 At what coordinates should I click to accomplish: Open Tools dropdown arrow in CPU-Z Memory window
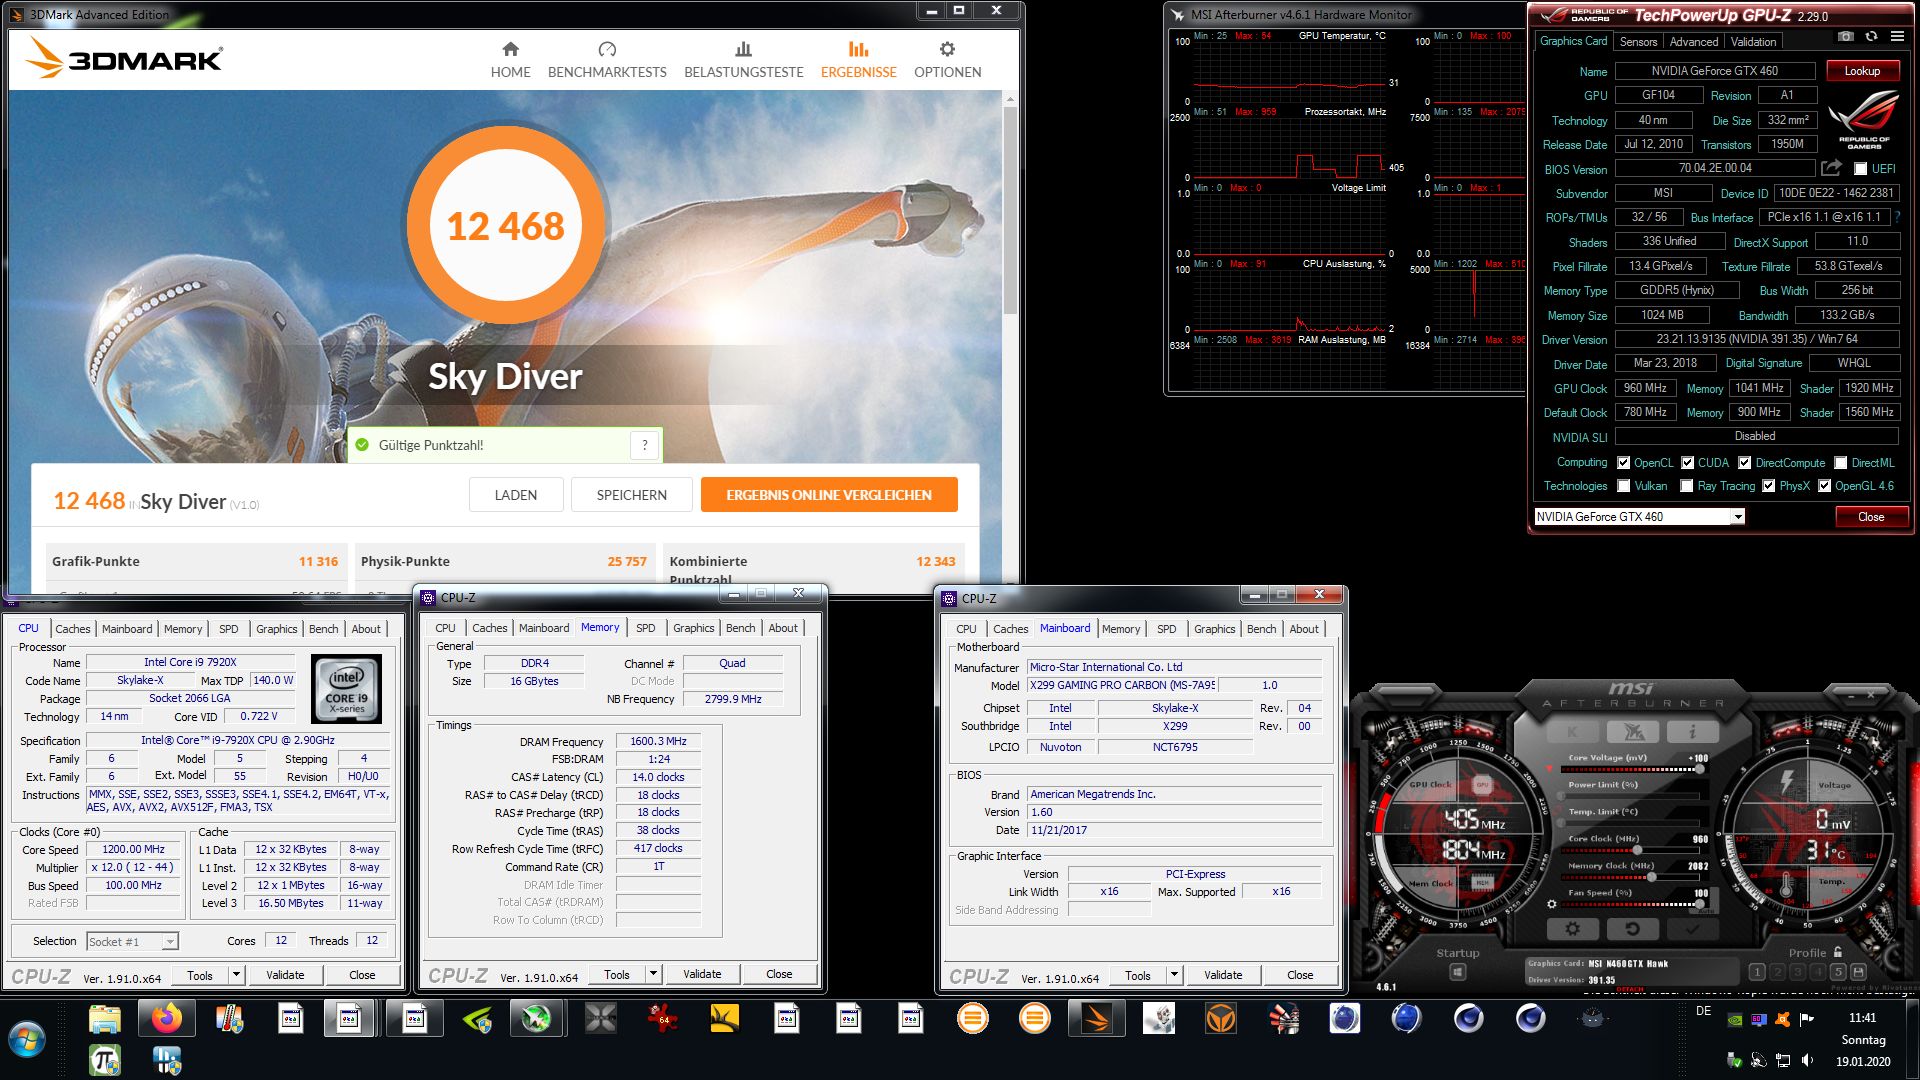(x=653, y=974)
